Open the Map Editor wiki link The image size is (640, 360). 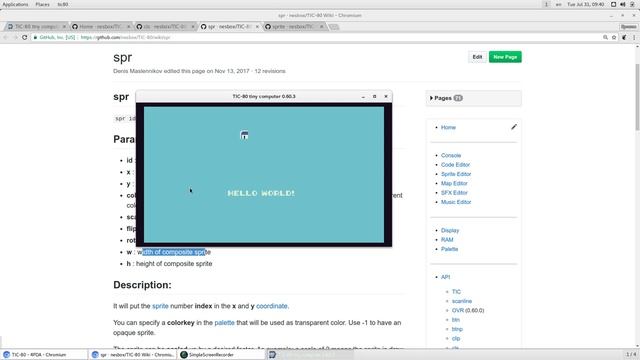pyautogui.click(x=454, y=184)
